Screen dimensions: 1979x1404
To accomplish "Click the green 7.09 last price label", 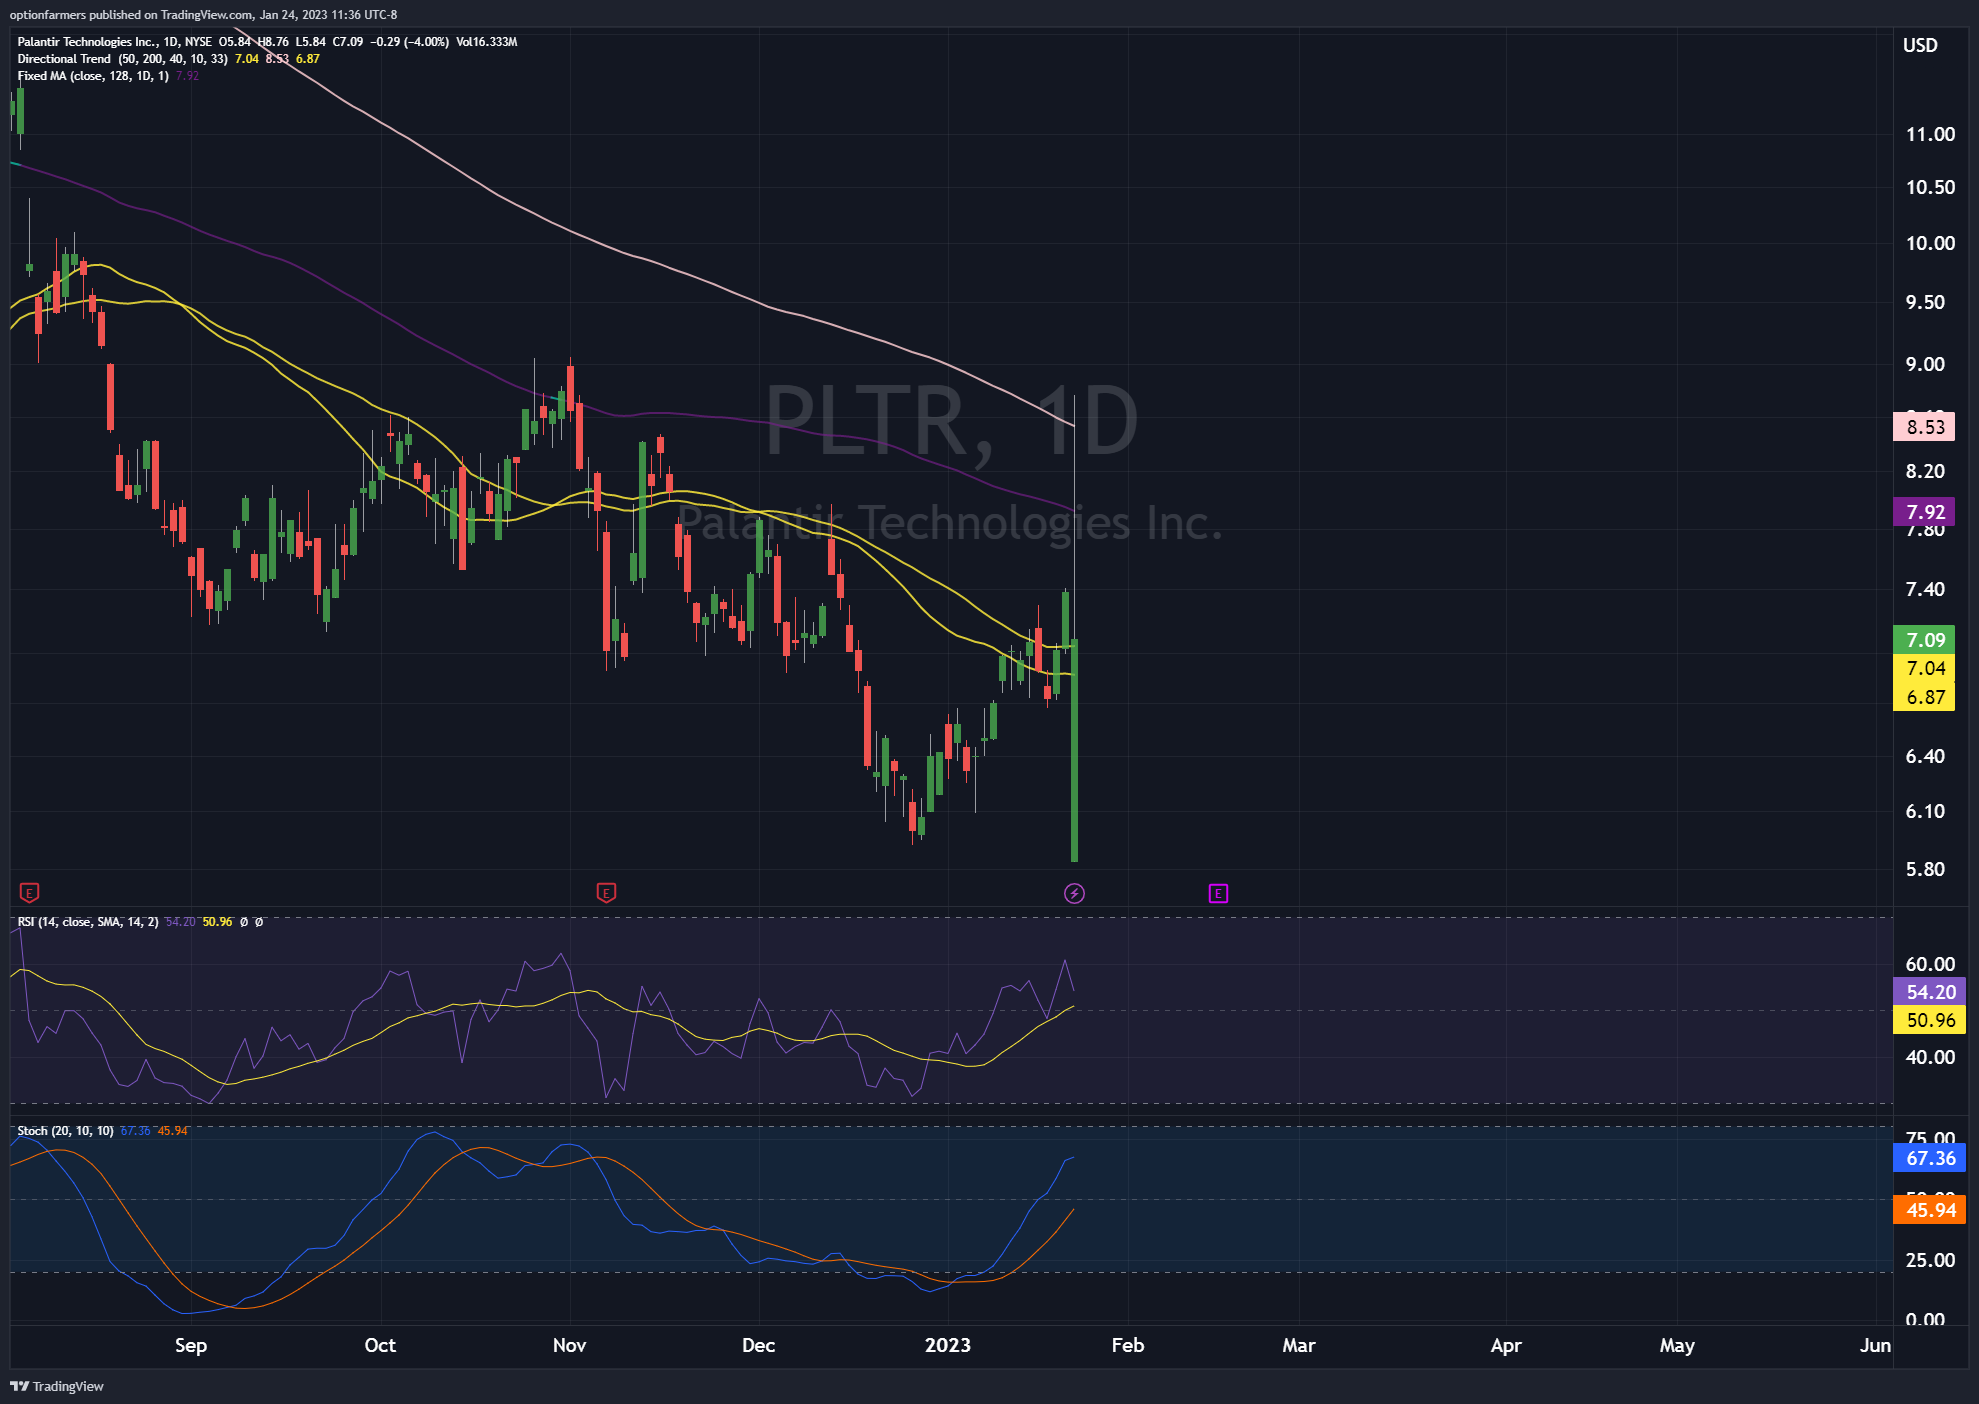I will (1925, 640).
